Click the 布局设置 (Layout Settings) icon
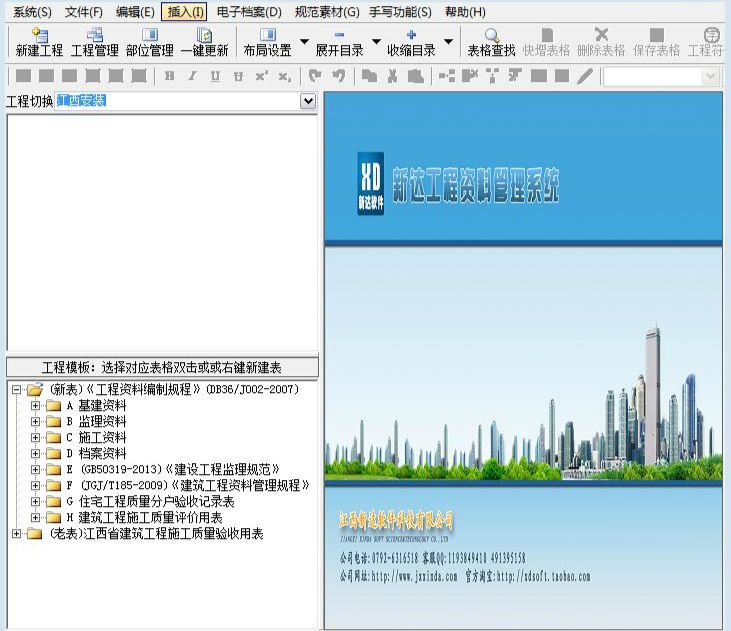This screenshot has height=631, width=731. (267, 42)
